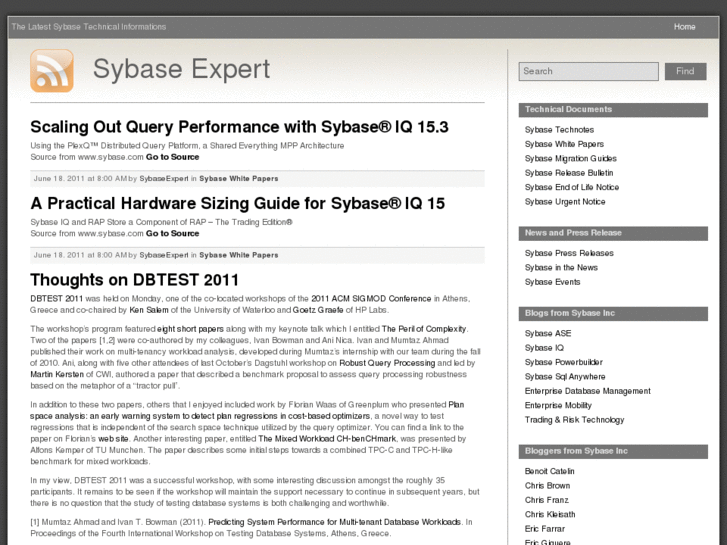Open the Sybase Powerbuilder blog link
Viewport: 727px width, 545px height.
(564, 362)
